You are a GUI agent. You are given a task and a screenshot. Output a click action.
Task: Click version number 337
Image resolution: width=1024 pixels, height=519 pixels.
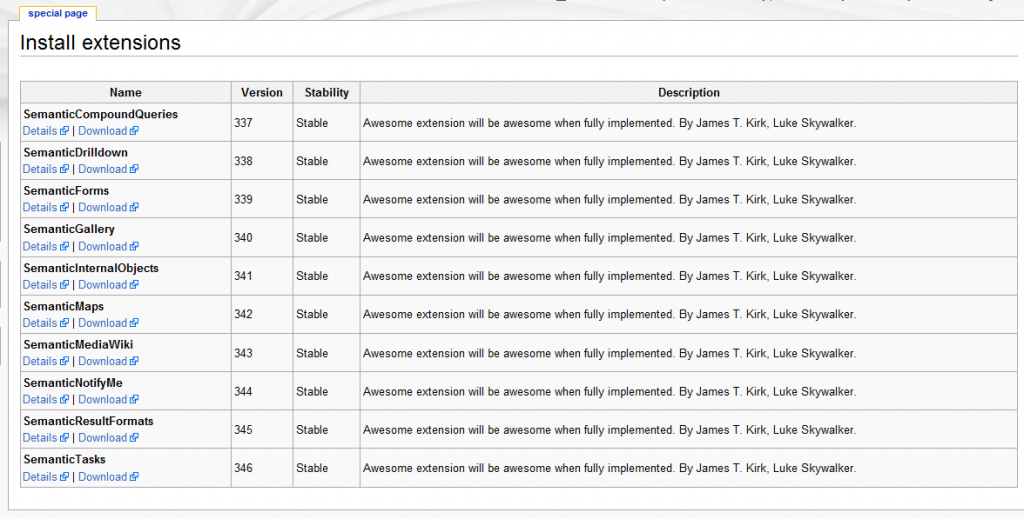click(x=244, y=123)
